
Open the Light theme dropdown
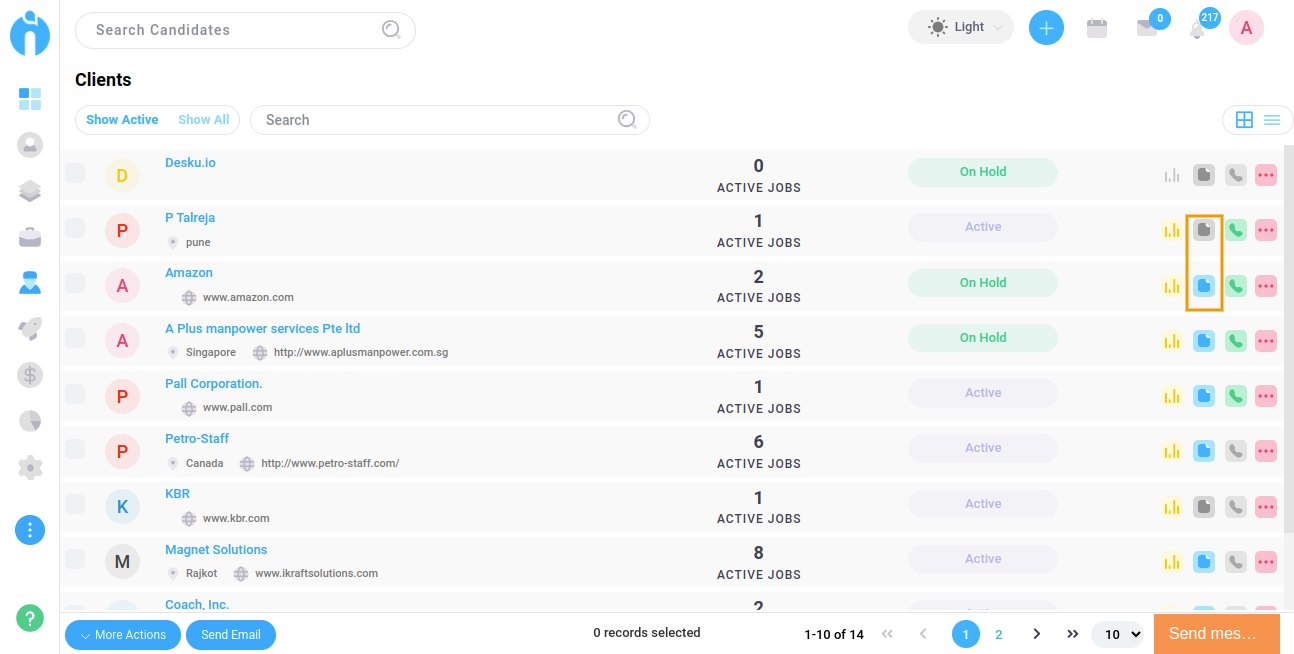tap(961, 27)
